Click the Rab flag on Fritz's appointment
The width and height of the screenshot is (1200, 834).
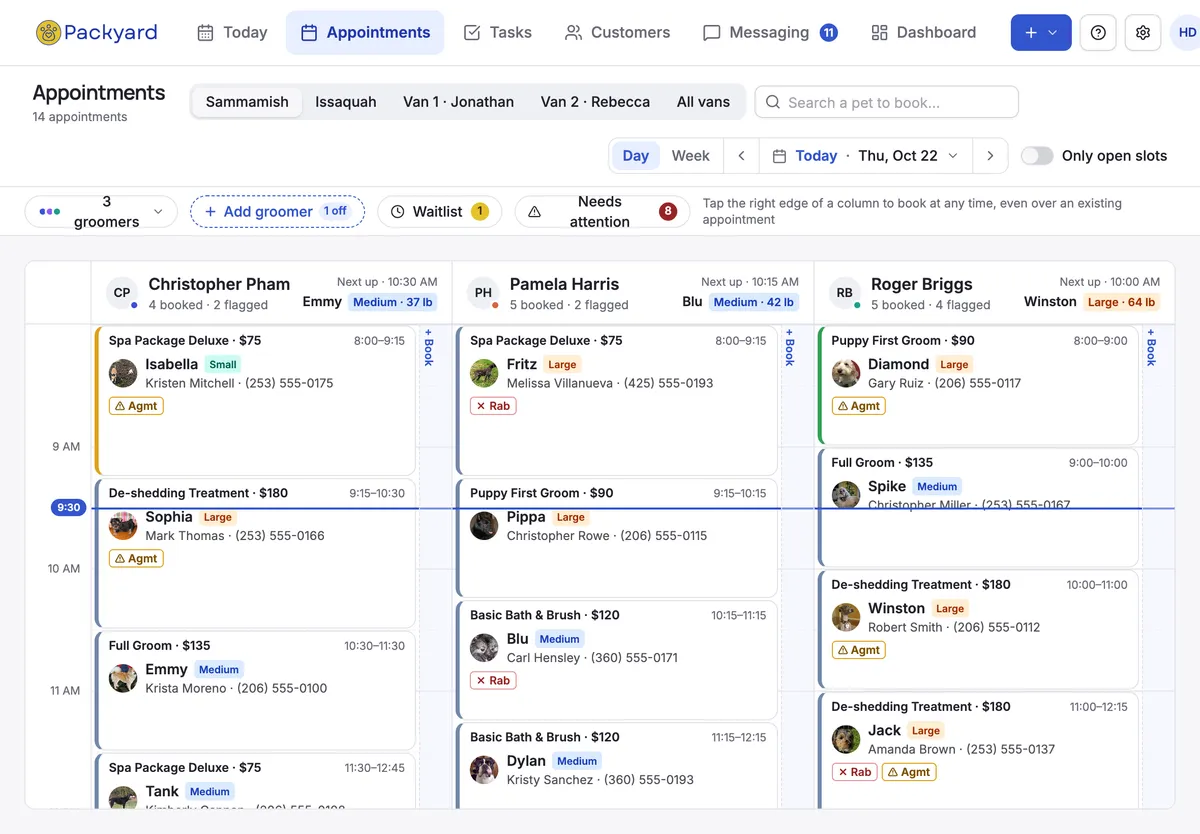click(x=493, y=406)
